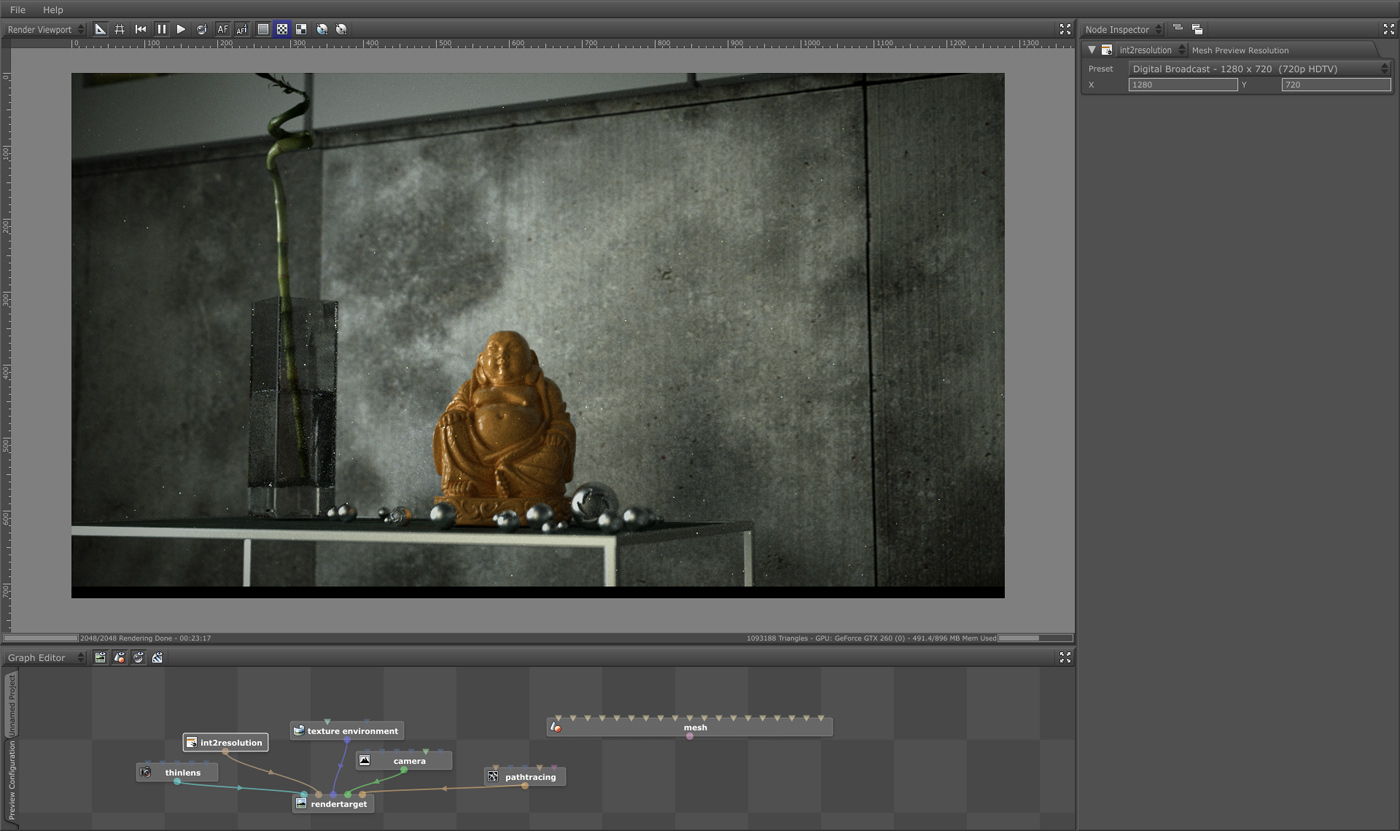Image resolution: width=1400 pixels, height=831 pixels.
Task: Click the Triangles and GPU memory status text
Action: [x=871, y=638]
